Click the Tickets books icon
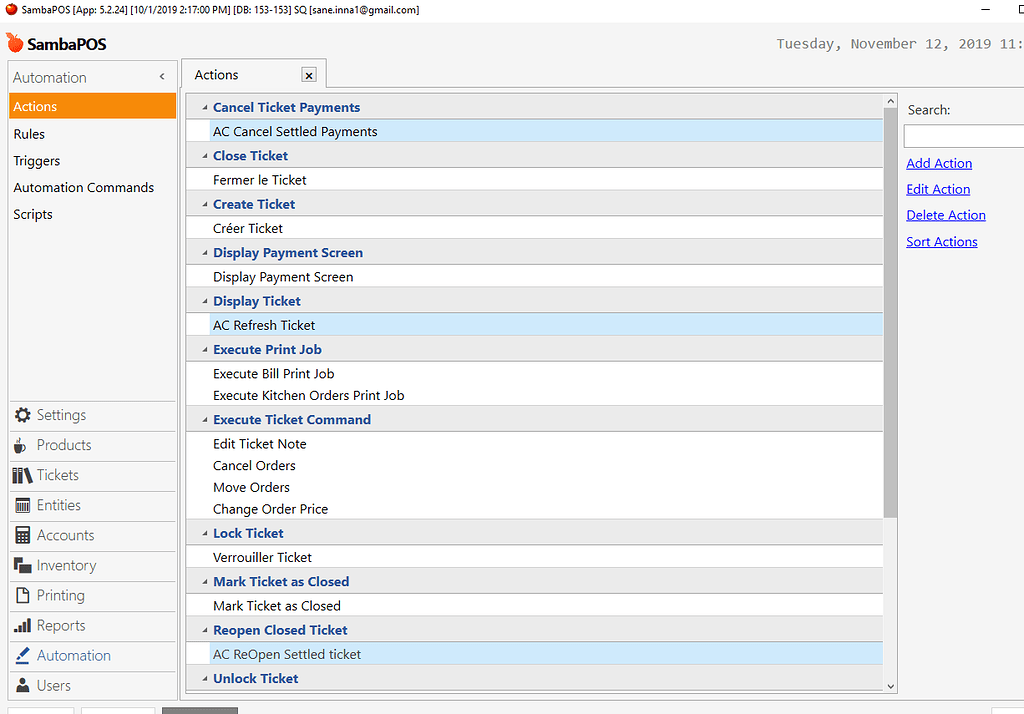Image resolution: width=1024 pixels, height=714 pixels. [22, 475]
